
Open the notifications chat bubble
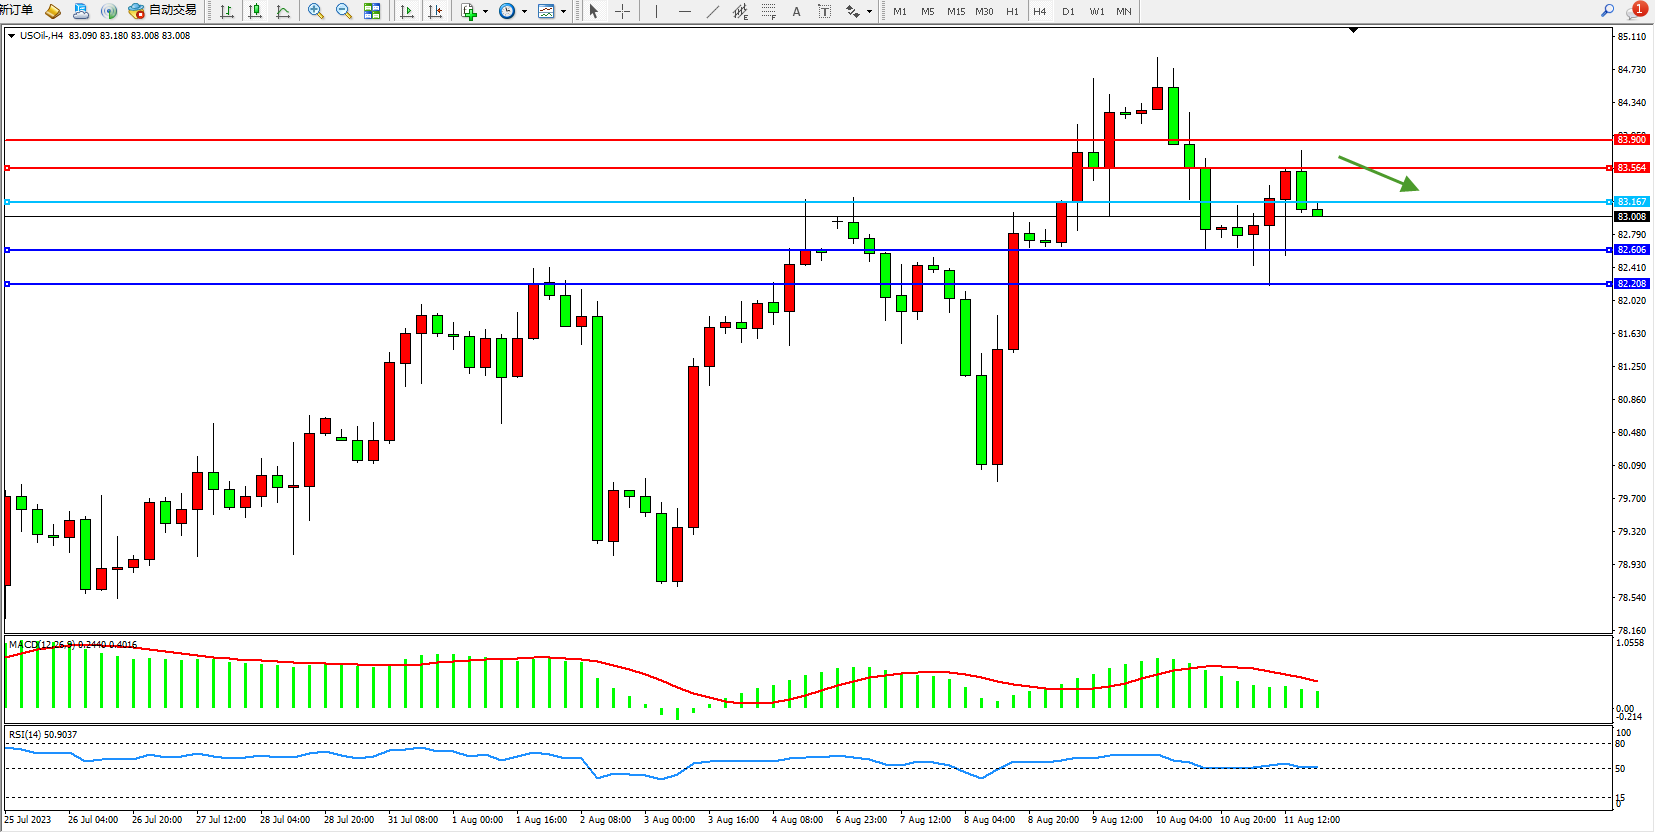point(1637,10)
